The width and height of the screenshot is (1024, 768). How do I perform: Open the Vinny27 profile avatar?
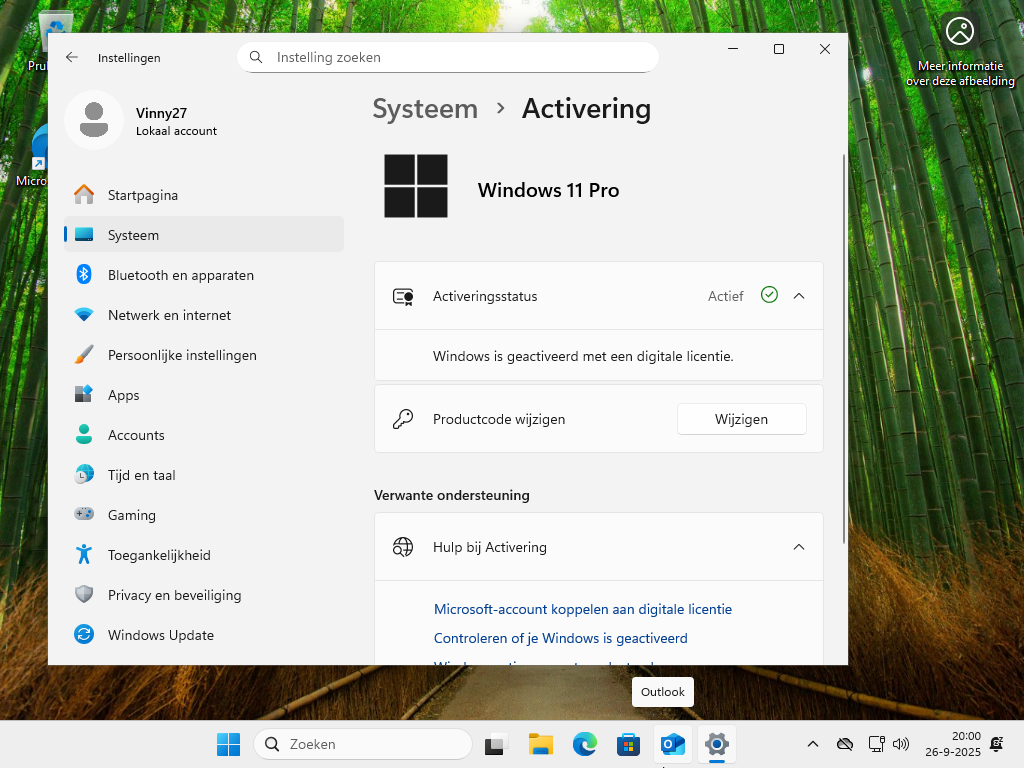[94, 120]
